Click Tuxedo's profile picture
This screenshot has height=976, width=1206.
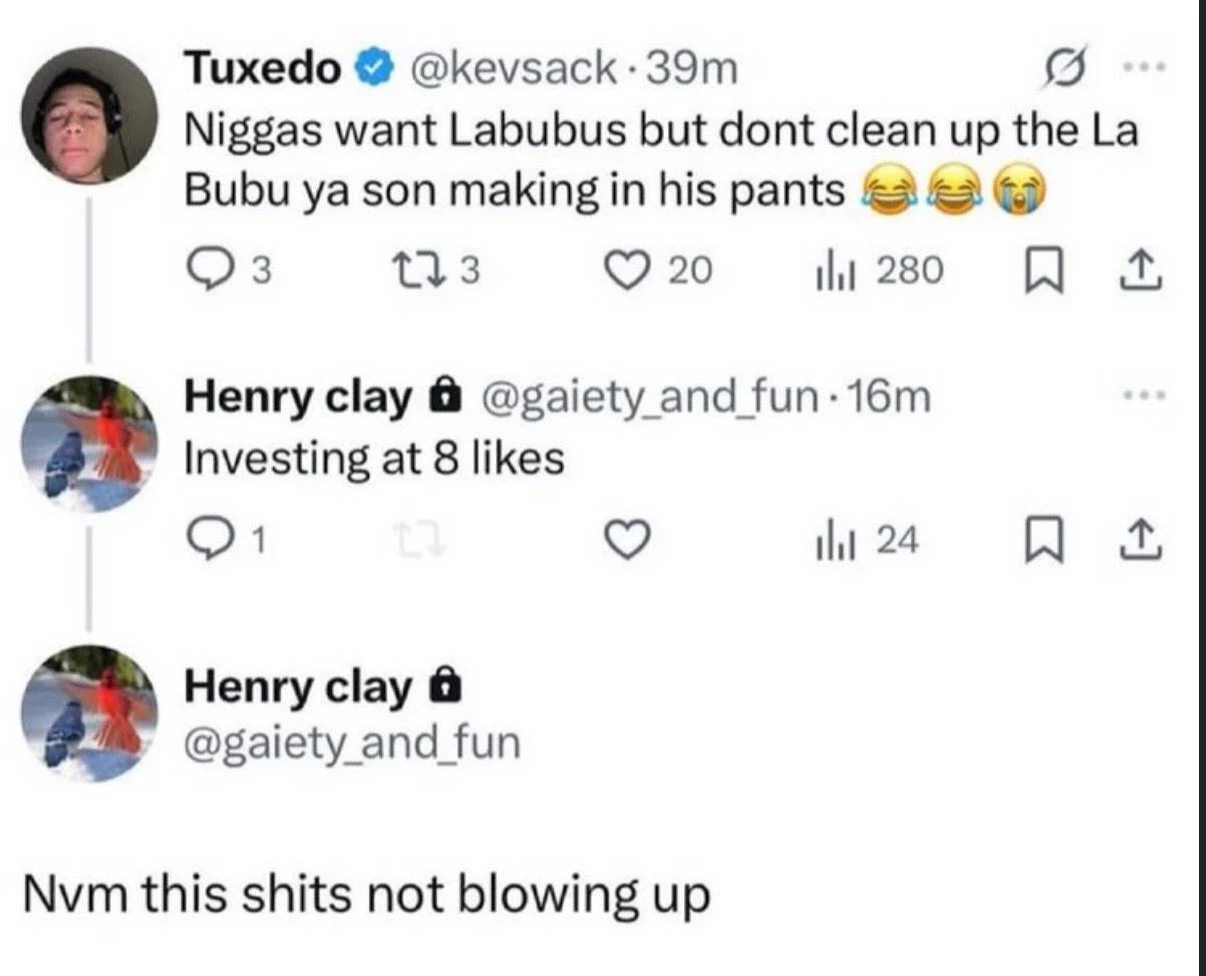[90, 116]
